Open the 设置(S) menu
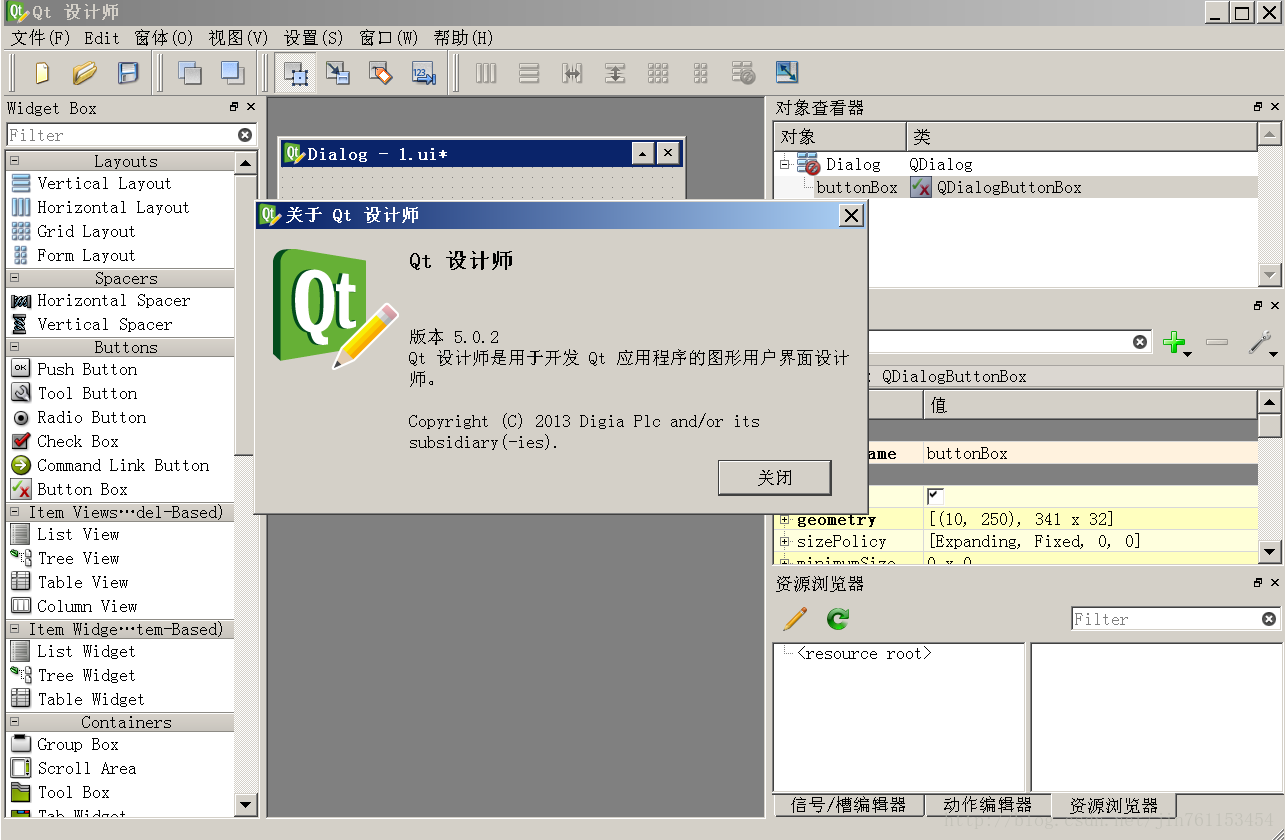 tap(312, 38)
